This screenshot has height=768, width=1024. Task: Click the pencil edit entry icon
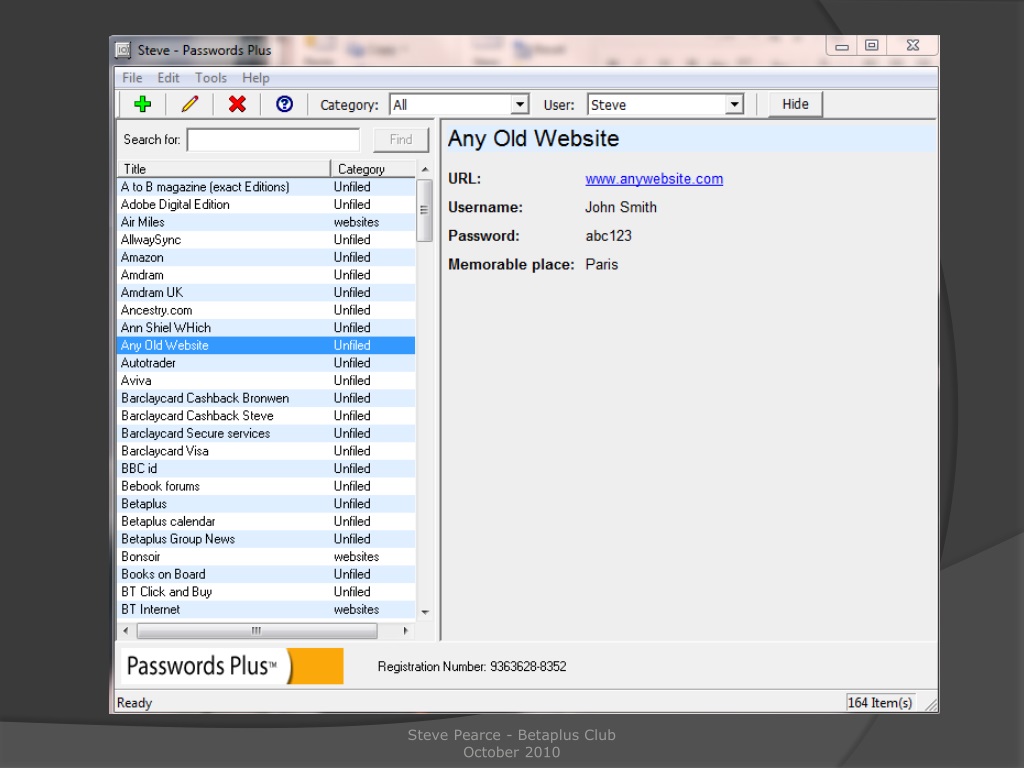(x=189, y=104)
